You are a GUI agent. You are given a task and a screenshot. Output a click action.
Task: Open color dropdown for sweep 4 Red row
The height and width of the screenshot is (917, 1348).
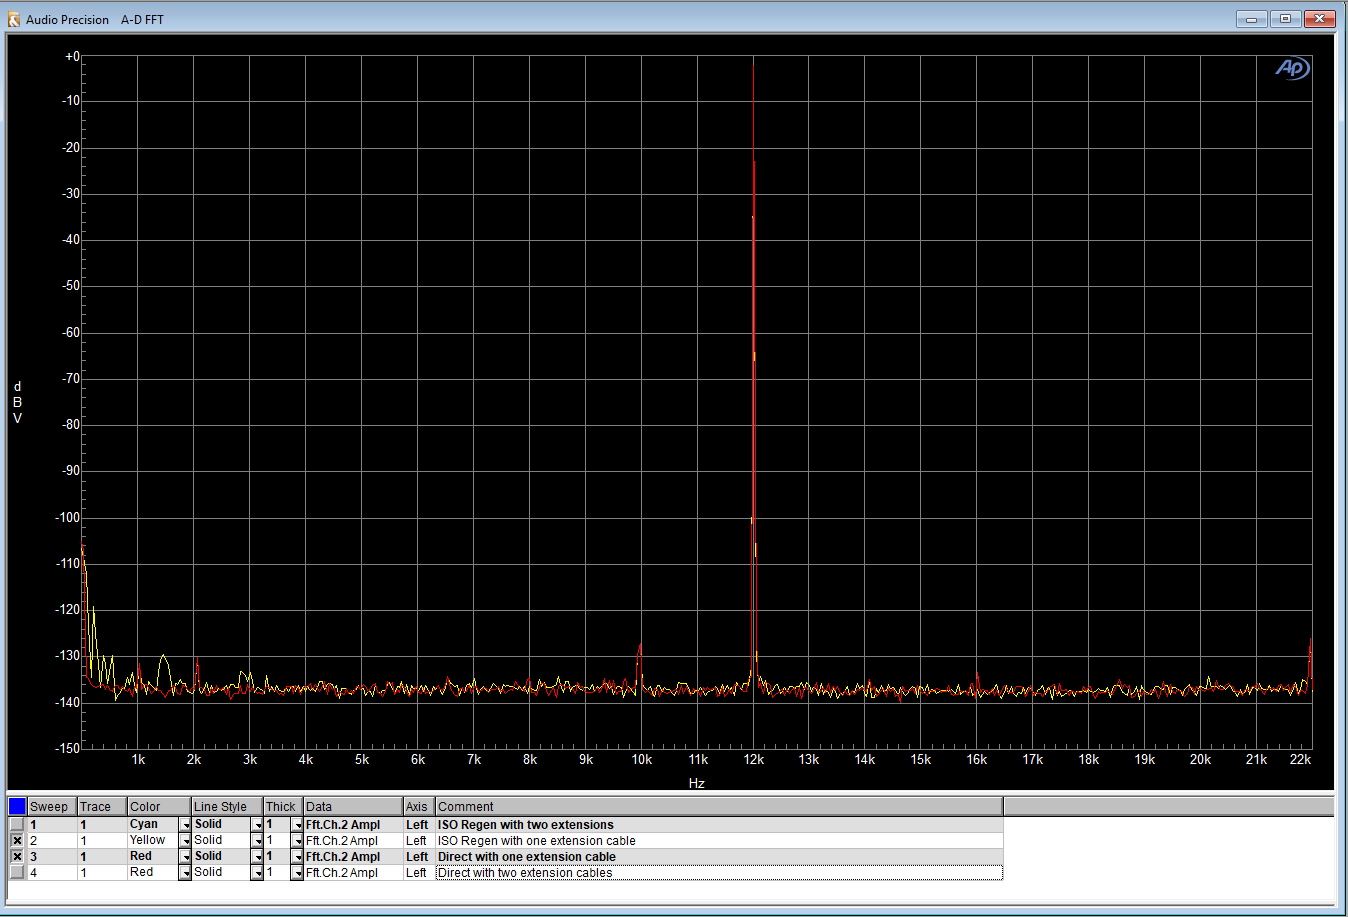[185, 873]
